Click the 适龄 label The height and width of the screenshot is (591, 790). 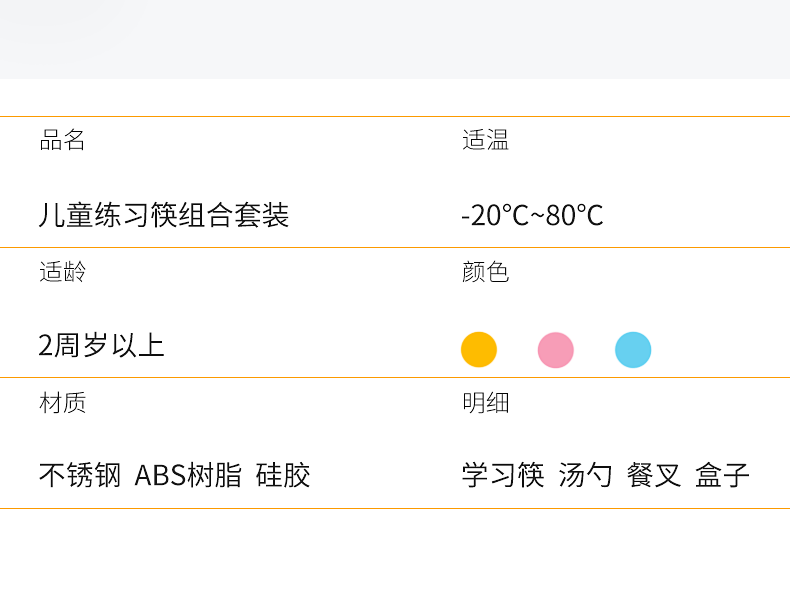point(62,272)
